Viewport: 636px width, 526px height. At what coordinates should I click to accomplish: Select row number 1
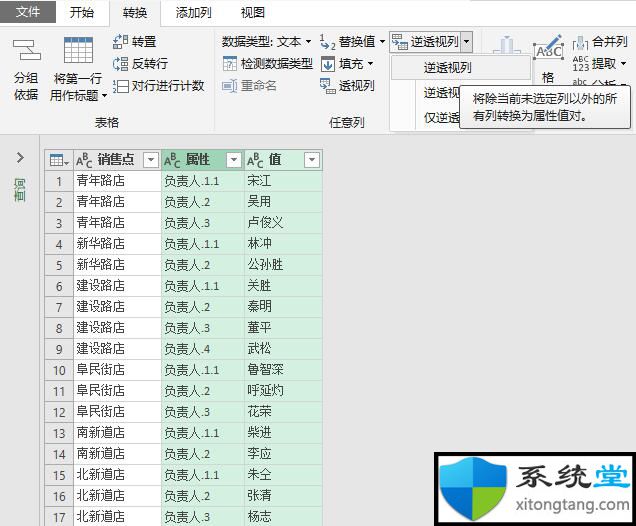[59, 181]
